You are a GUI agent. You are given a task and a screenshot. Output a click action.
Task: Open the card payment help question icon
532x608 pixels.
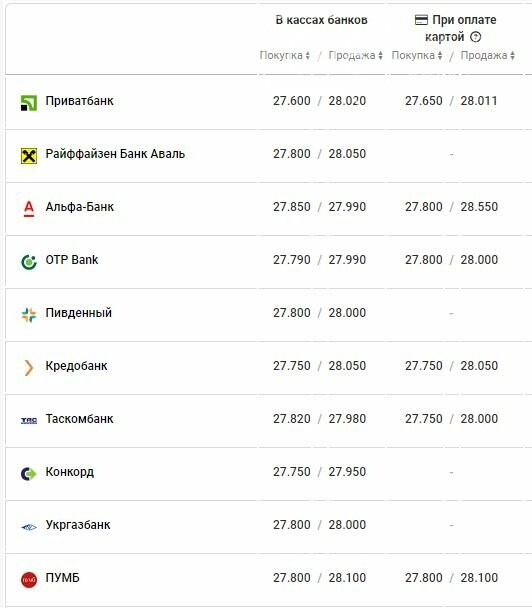[475, 37]
